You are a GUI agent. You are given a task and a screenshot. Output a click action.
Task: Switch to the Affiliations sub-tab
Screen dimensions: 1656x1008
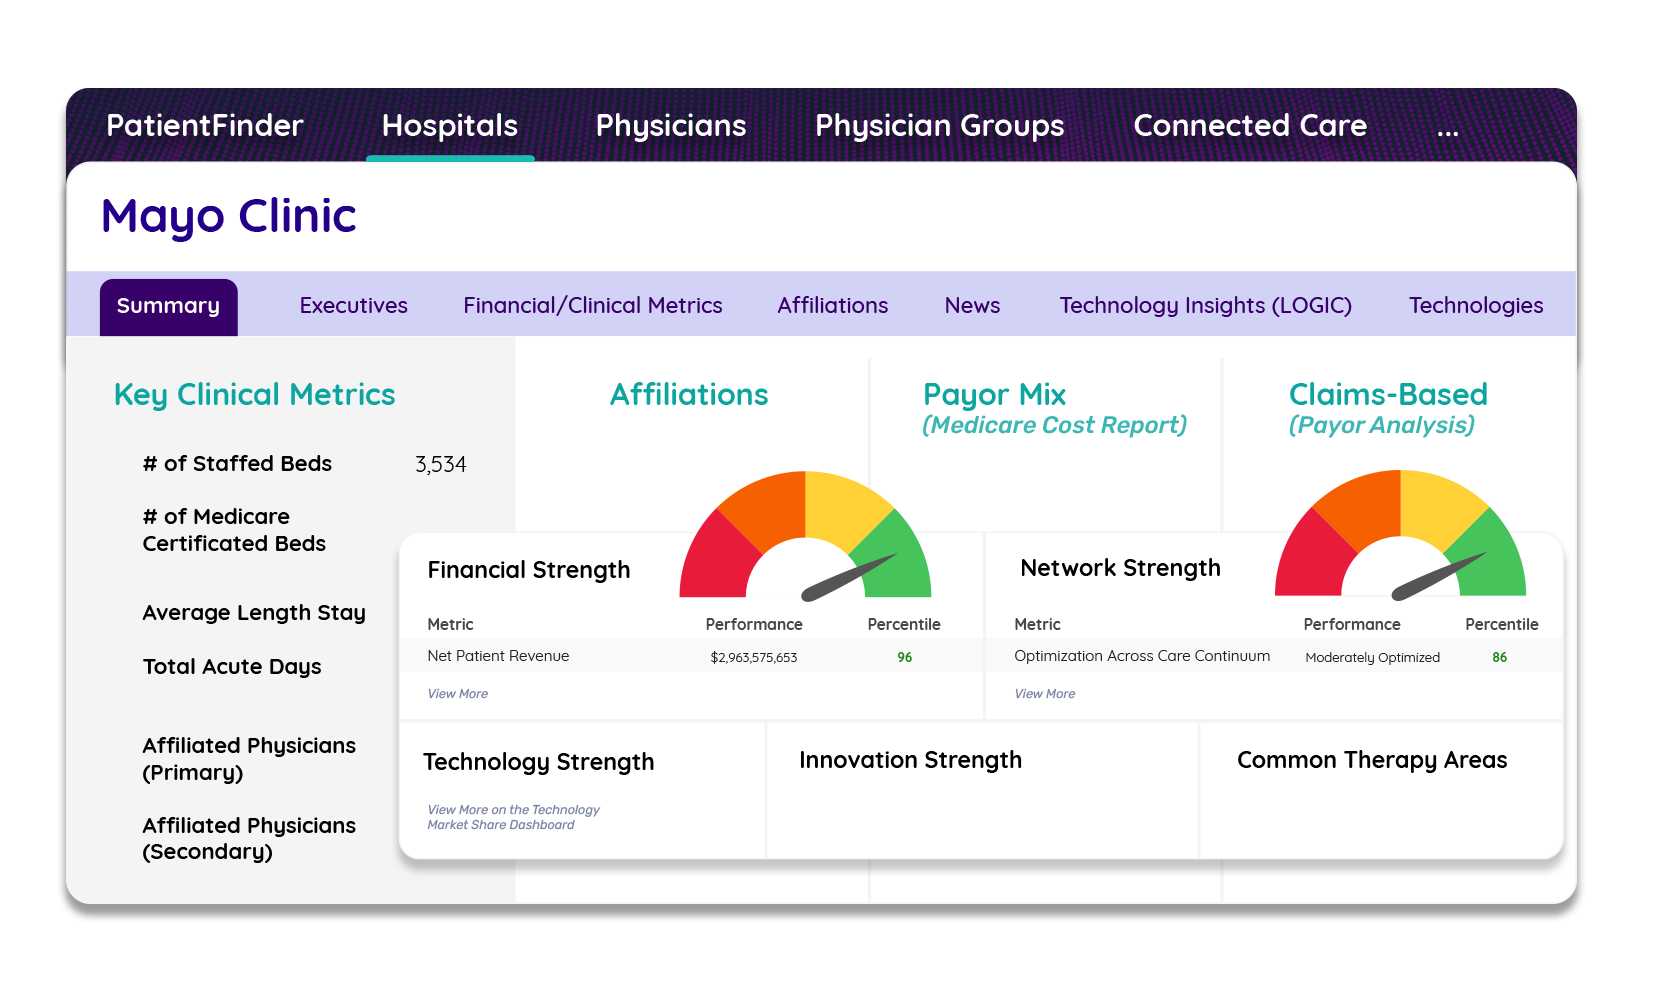[x=833, y=306]
